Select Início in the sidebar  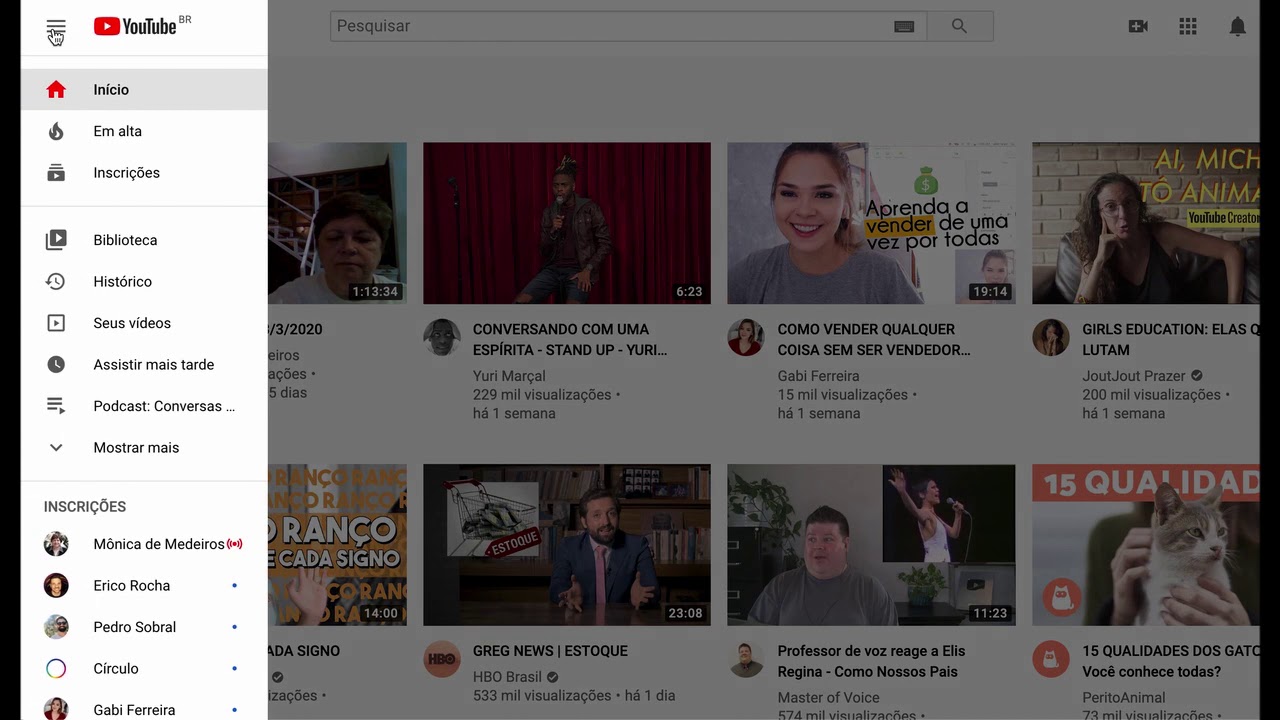tap(144, 90)
